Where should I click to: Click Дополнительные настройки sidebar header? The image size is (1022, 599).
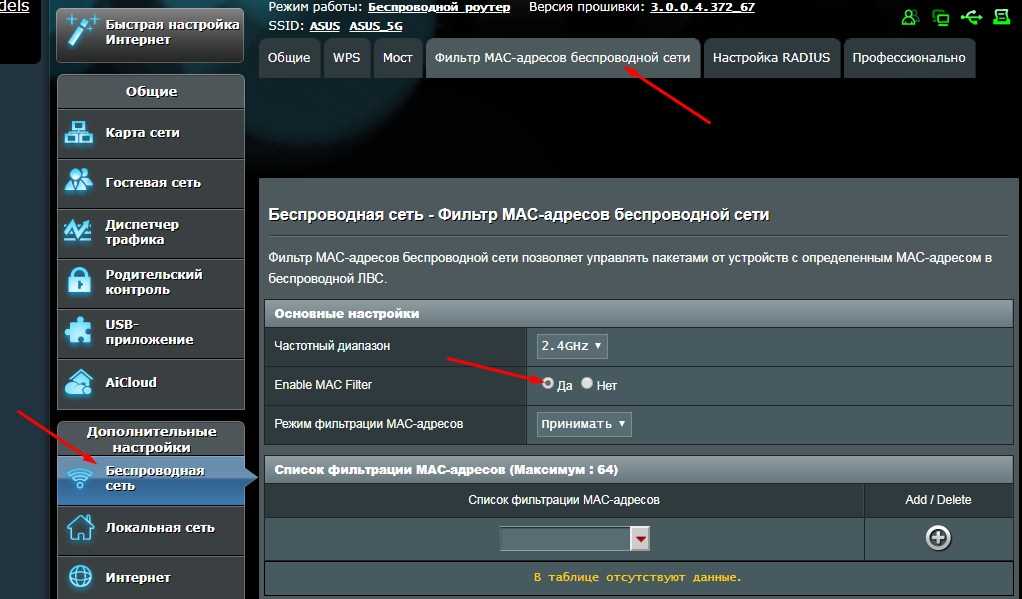(x=151, y=439)
